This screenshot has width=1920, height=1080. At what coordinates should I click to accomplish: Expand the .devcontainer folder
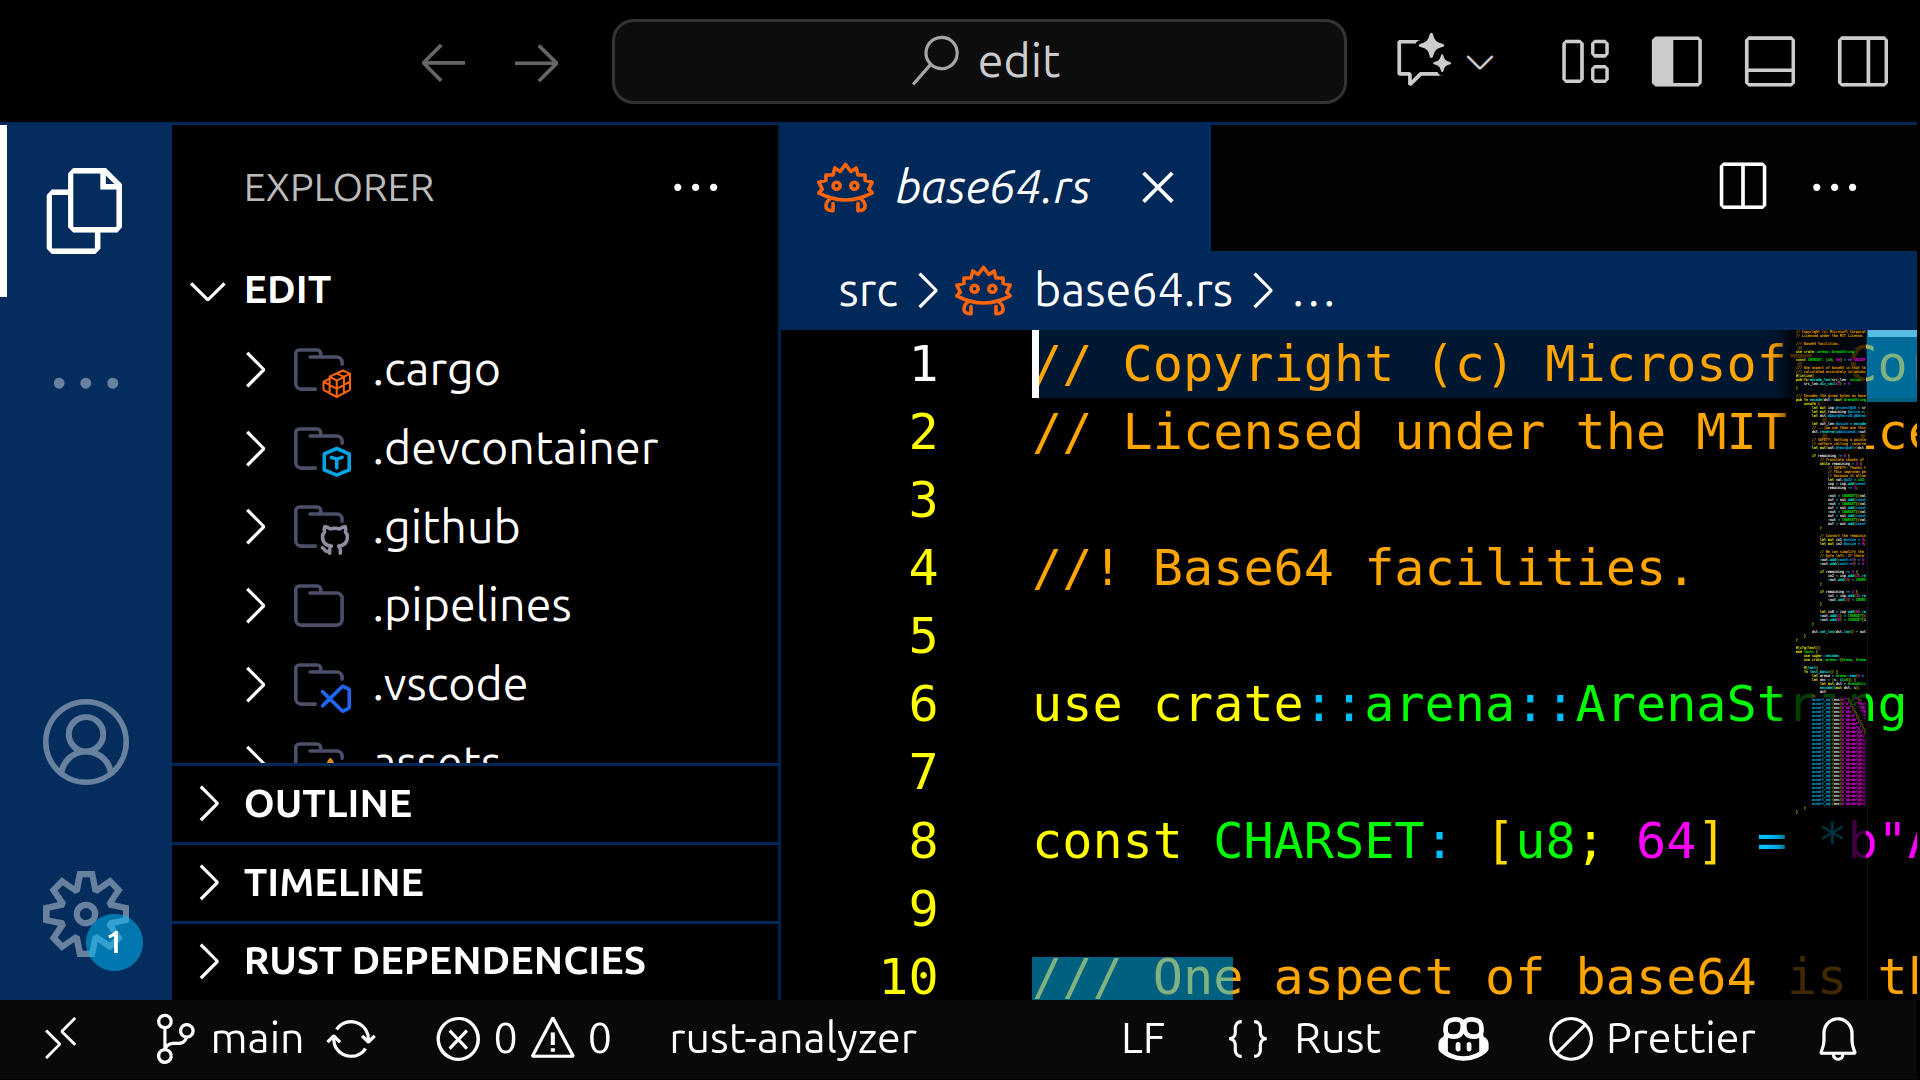256,449
